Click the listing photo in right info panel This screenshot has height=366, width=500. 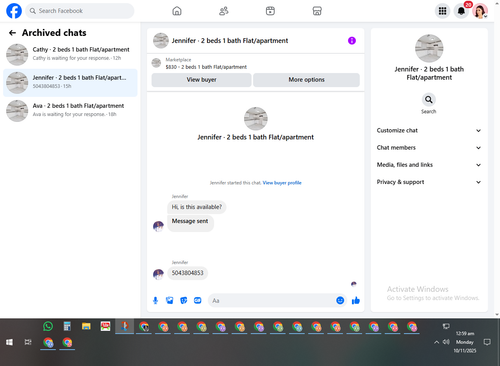(429, 48)
